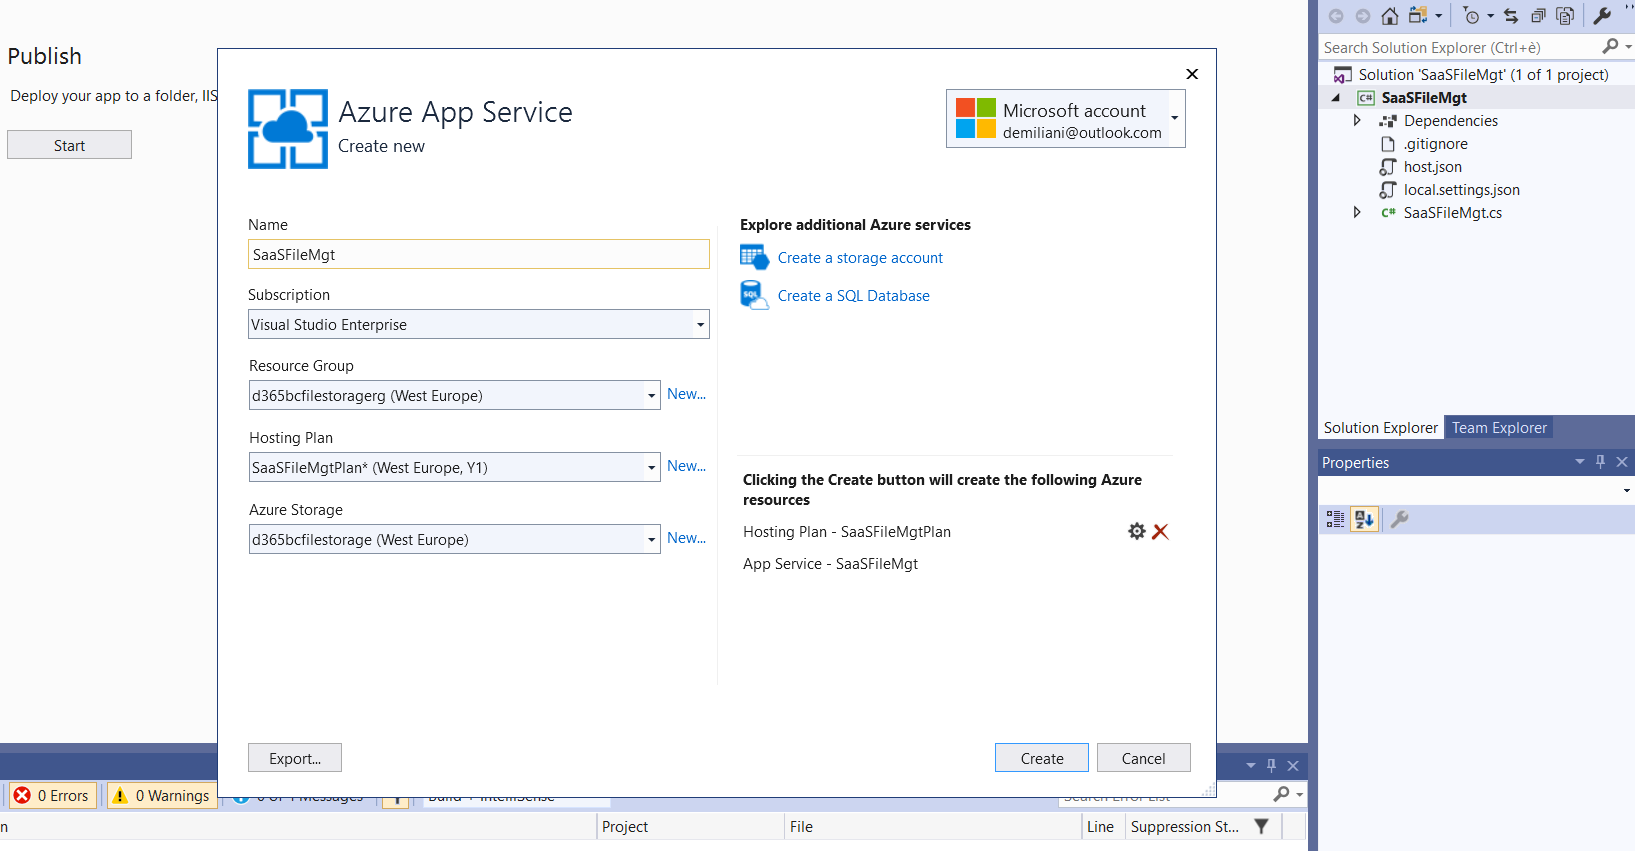Open the Subscription dropdown
Screen dimensions: 1635x851
(x=700, y=324)
